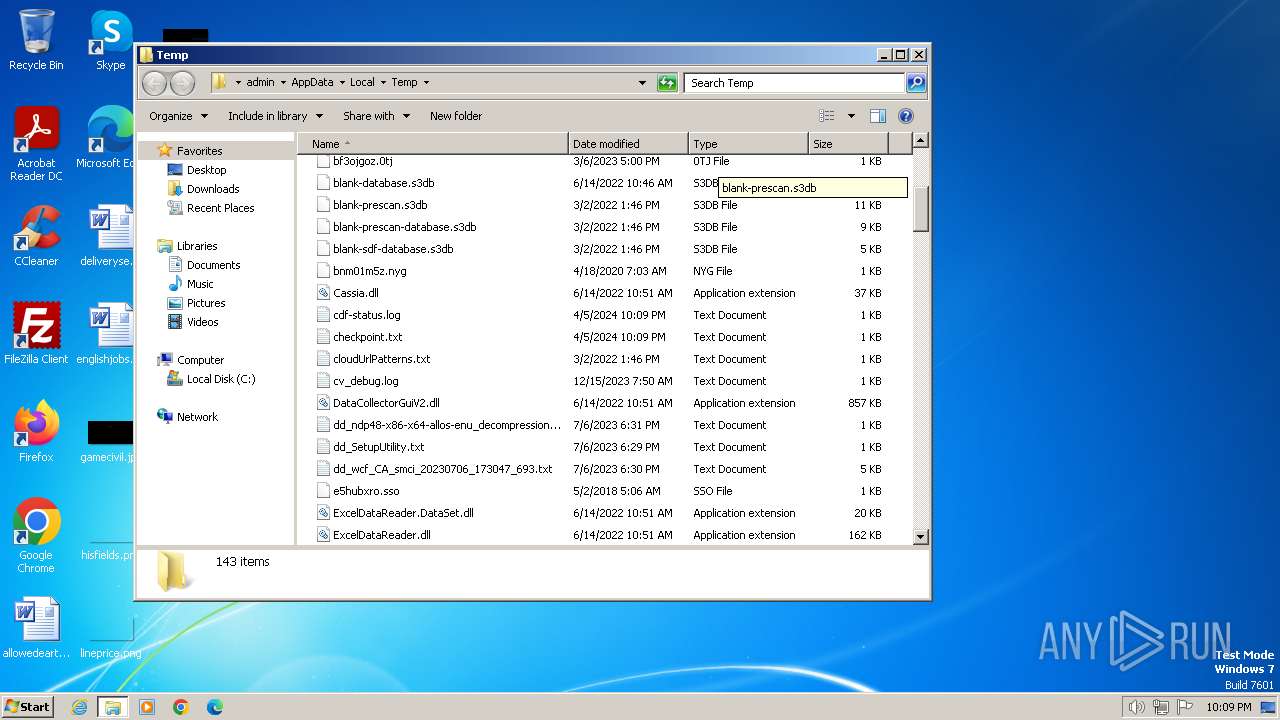Click the Action Center flag tray icon
Viewport: 1280px width, 720px height.
click(1185, 707)
